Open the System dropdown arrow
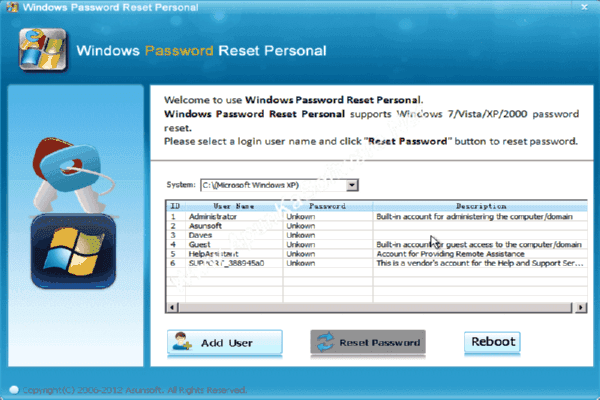Viewport: 600px width, 400px height. (352, 185)
